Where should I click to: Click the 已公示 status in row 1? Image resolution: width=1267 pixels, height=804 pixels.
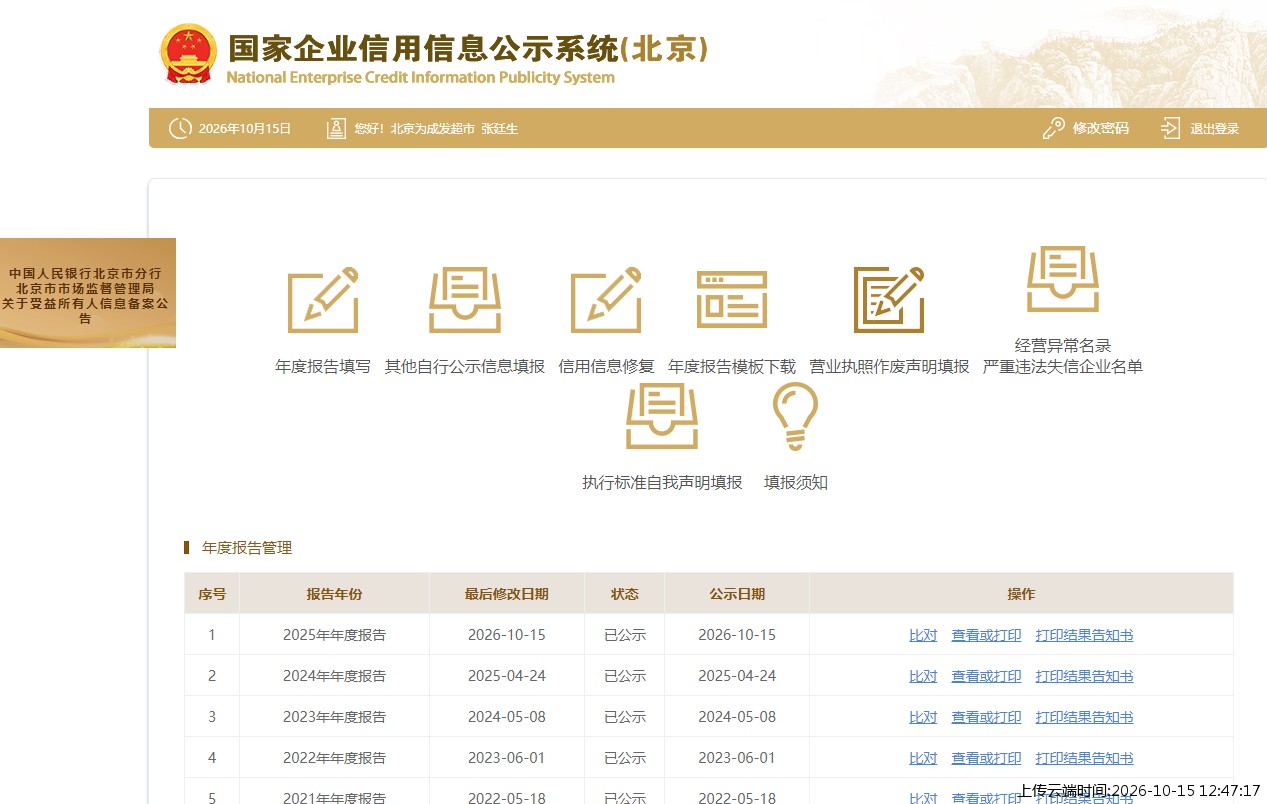pyautogui.click(x=625, y=635)
